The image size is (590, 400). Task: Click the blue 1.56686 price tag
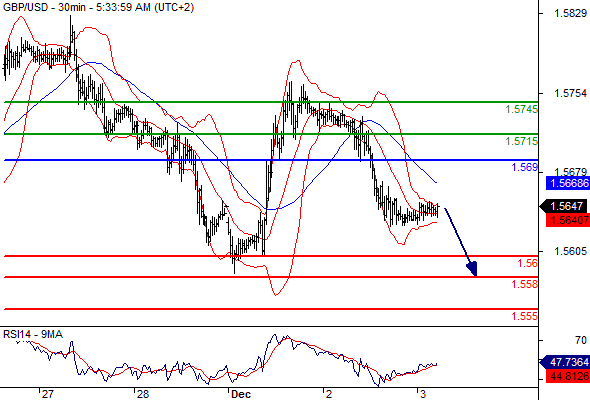pos(568,183)
